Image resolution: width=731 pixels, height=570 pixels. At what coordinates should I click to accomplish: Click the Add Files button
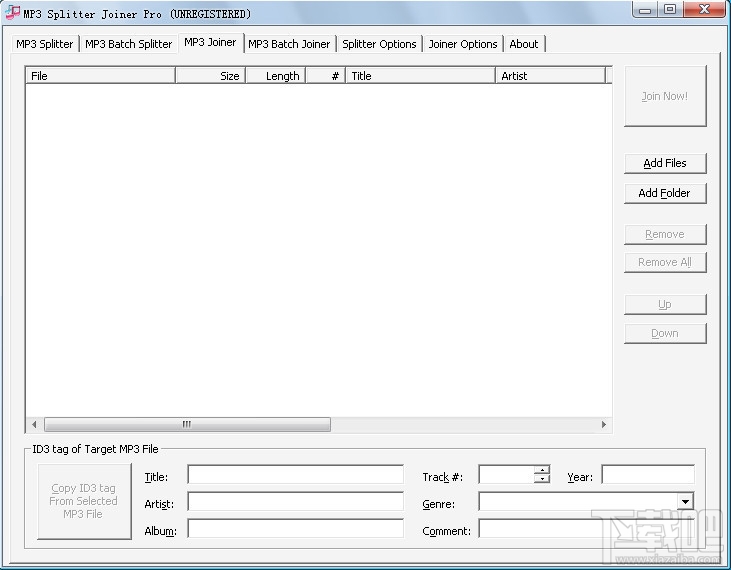click(x=665, y=163)
